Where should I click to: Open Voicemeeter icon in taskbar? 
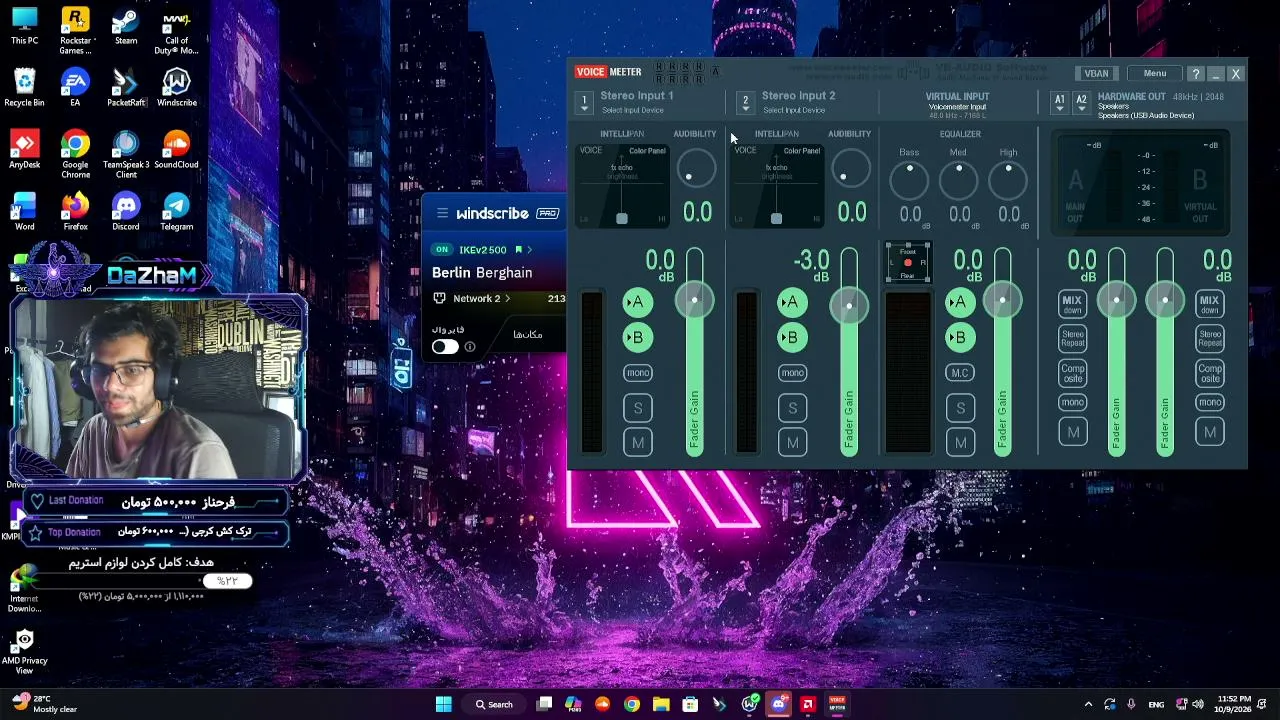coord(837,704)
